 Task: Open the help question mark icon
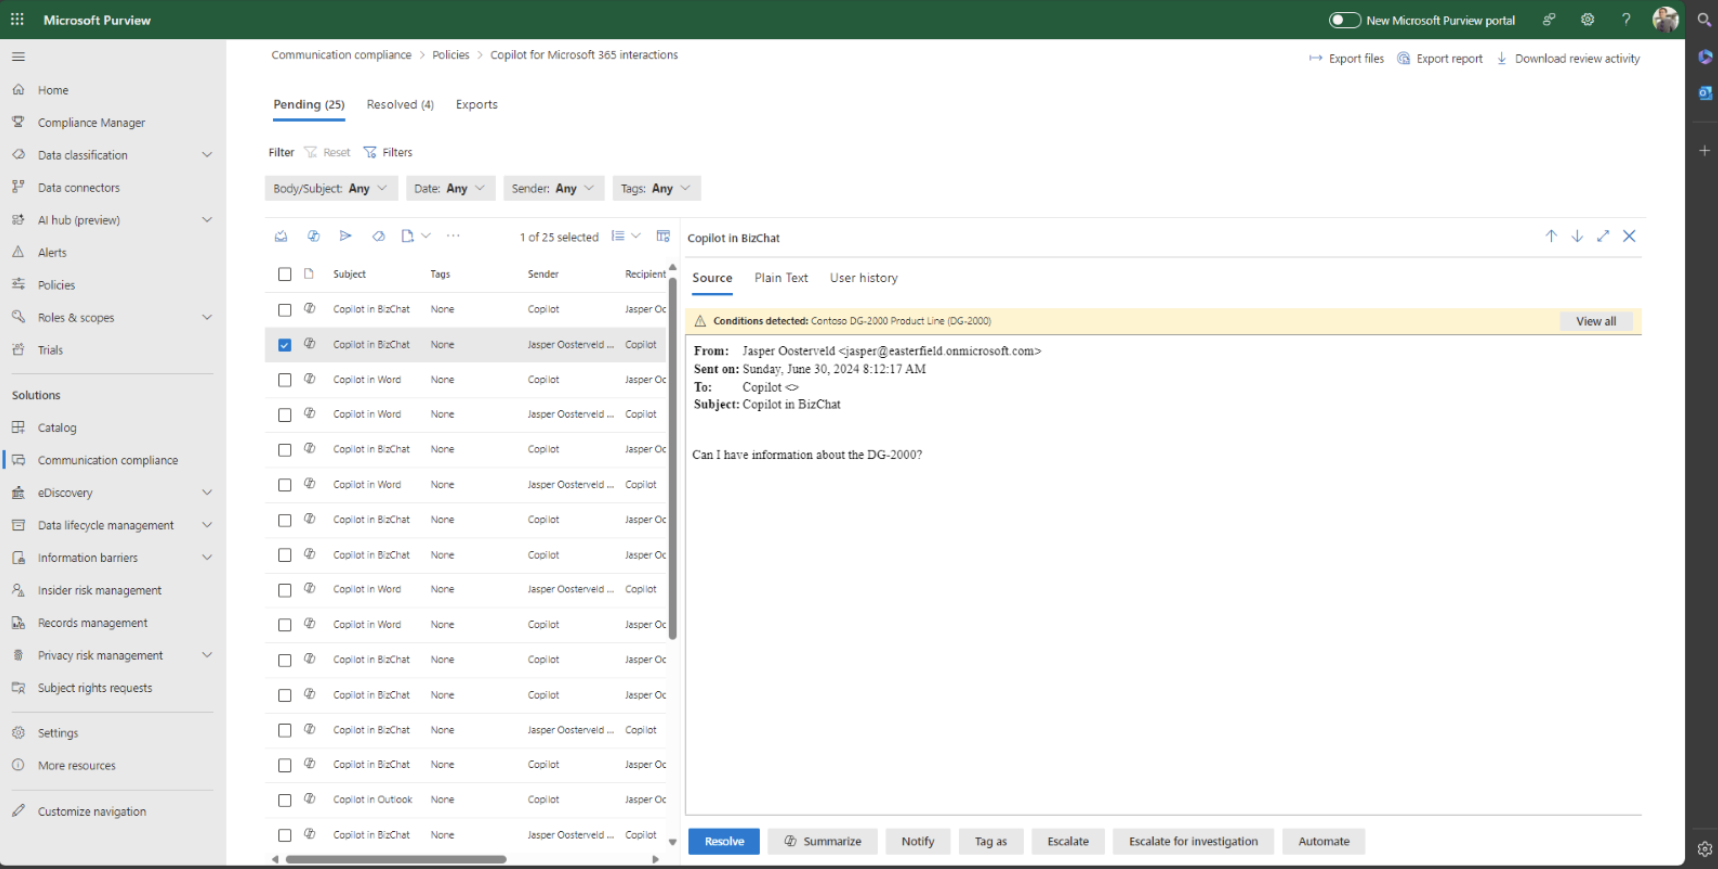pos(1626,19)
